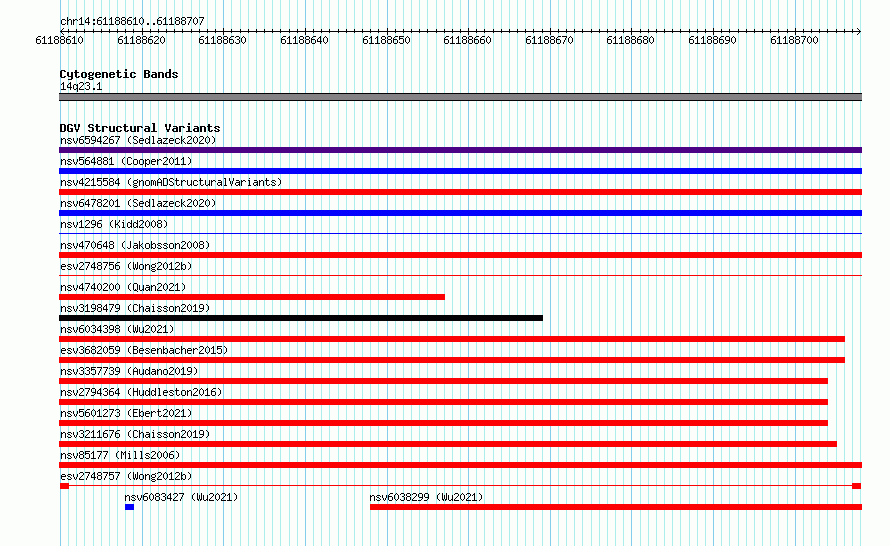
Task: Click the right red end block of esv2748757
Action: (x=857, y=486)
